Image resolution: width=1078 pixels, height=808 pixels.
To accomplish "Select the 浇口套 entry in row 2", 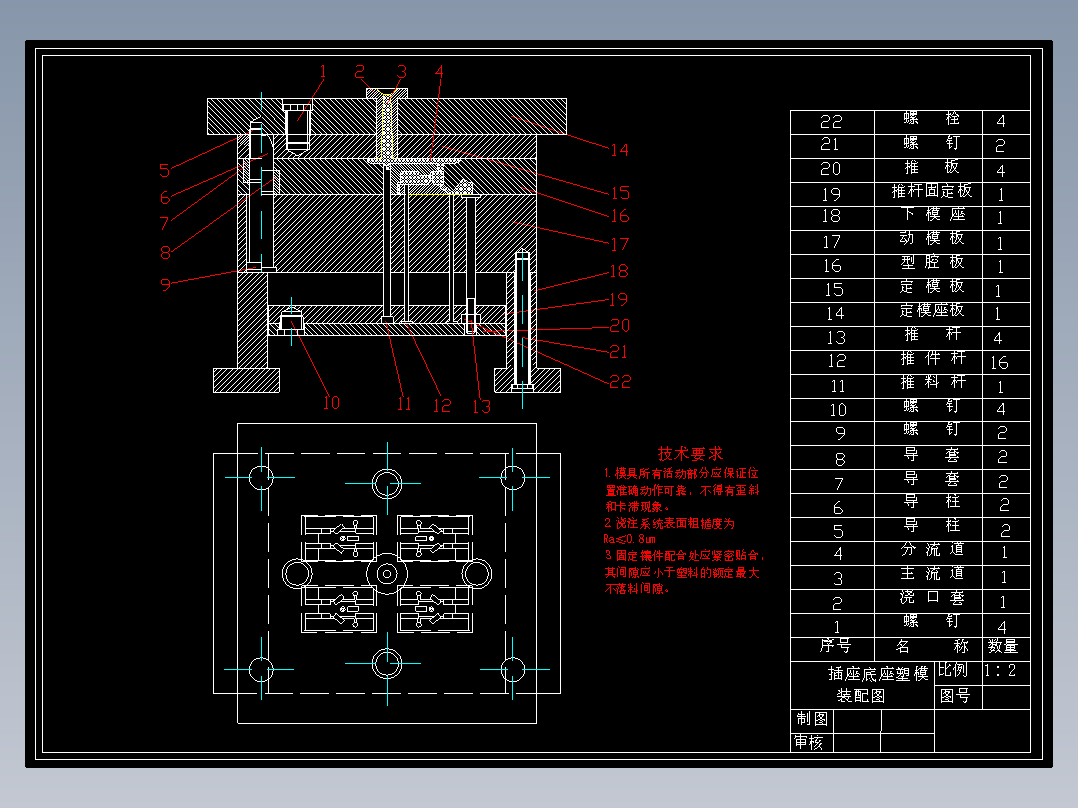I will click(932, 598).
